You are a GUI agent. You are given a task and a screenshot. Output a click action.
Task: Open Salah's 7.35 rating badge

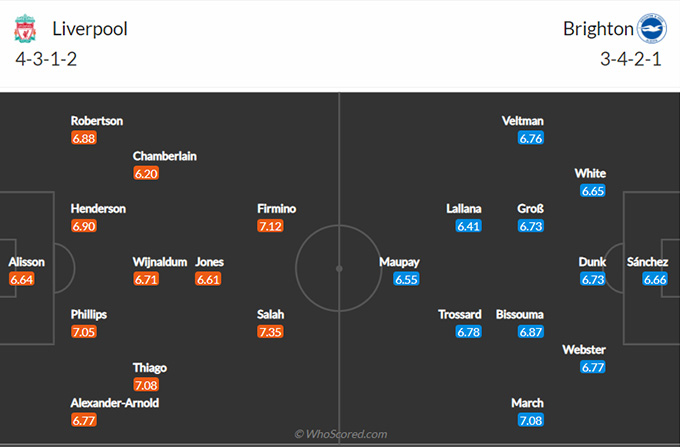tap(270, 332)
